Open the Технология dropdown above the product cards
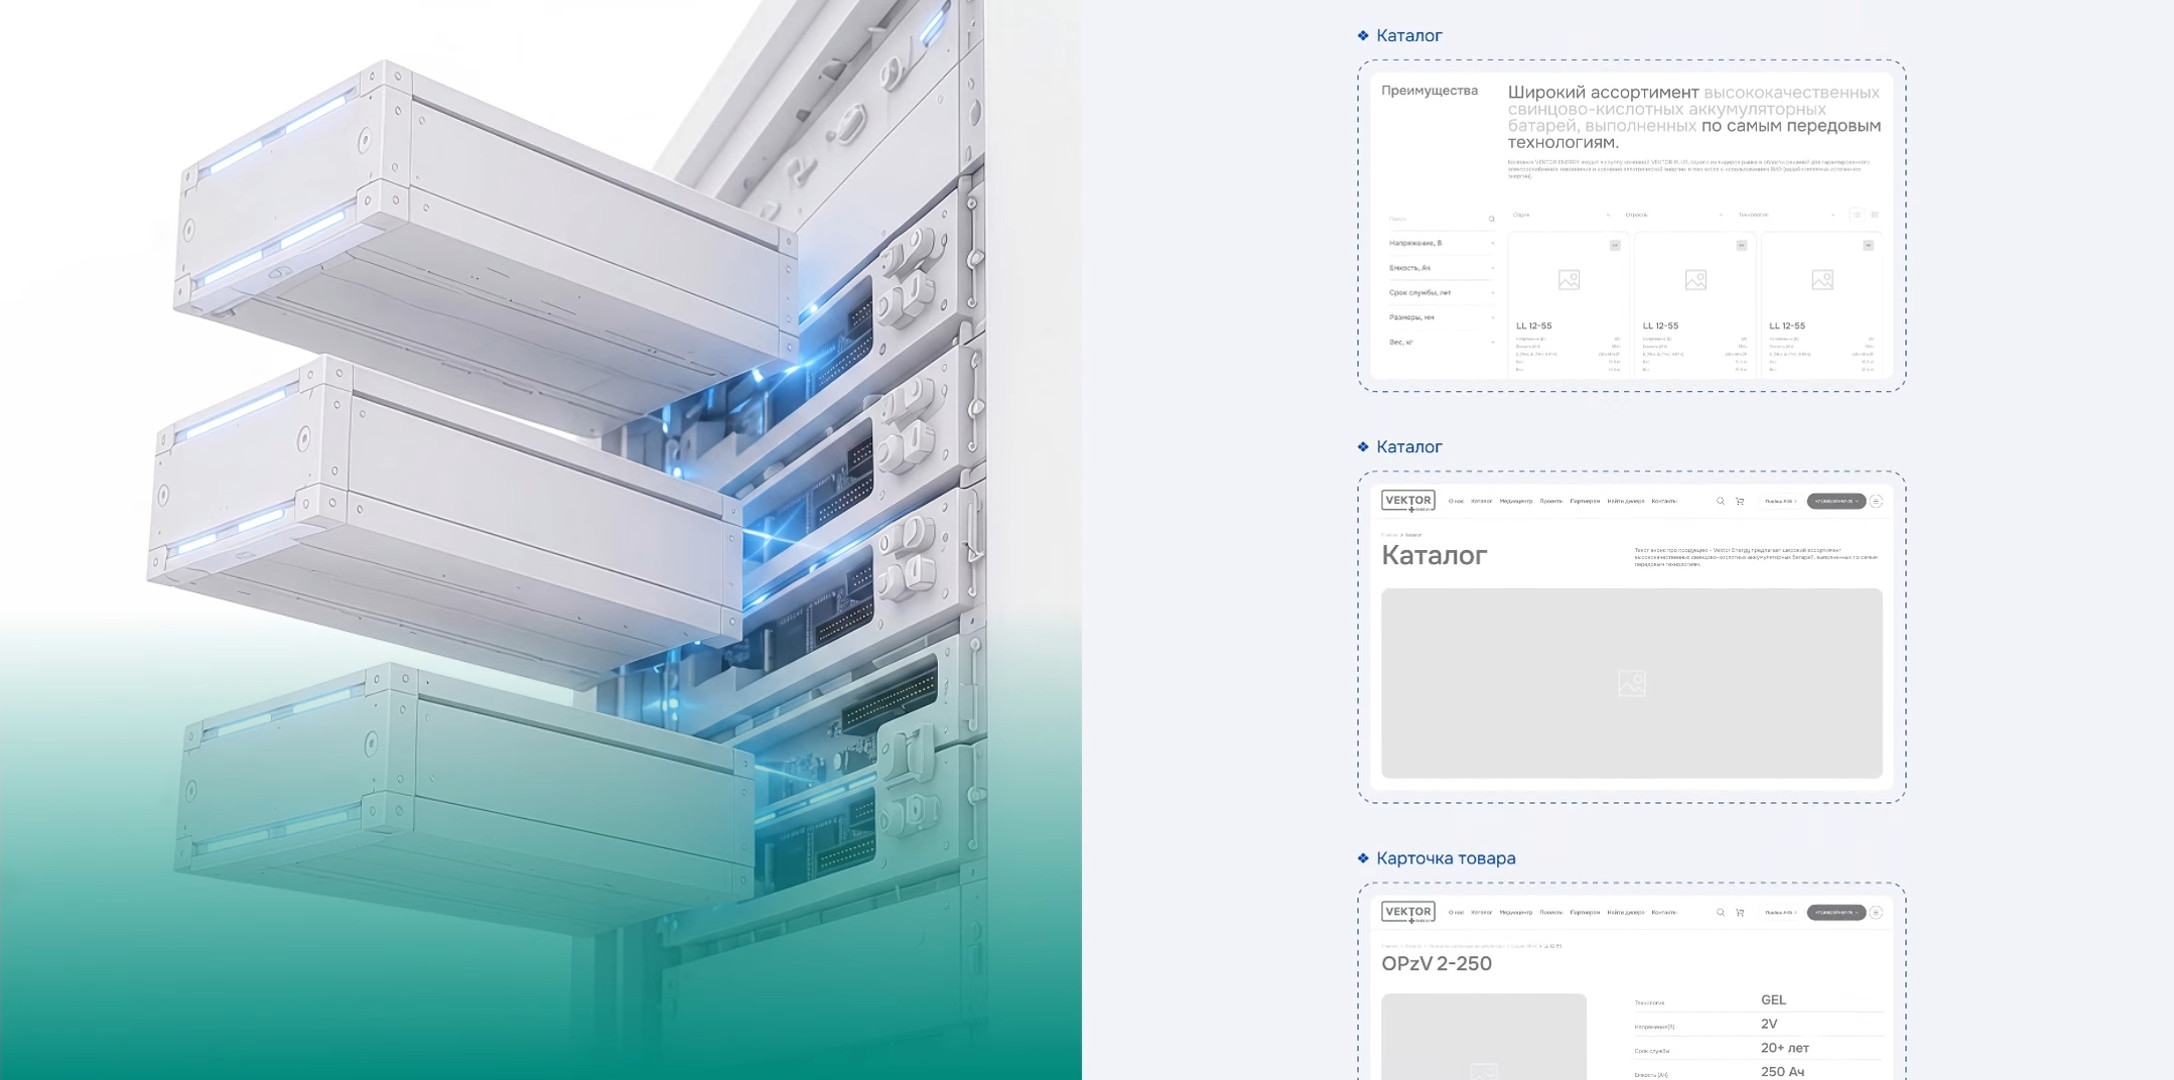This screenshot has width=2174, height=1080. [x=1787, y=215]
